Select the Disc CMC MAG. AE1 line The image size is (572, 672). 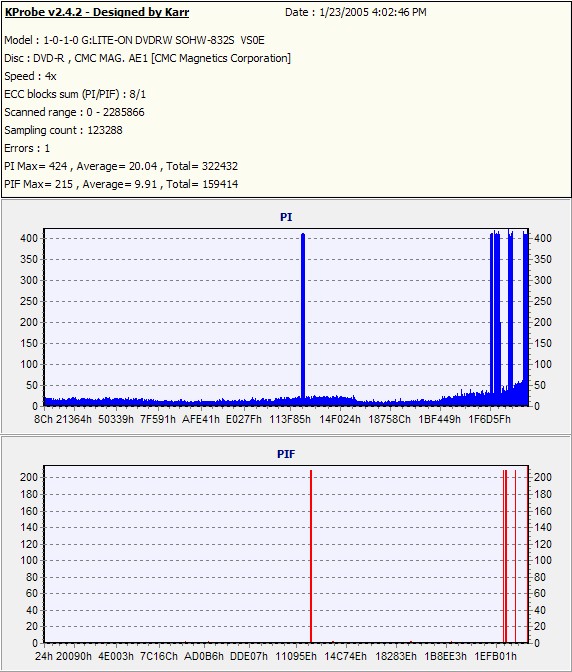coord(147,58)
